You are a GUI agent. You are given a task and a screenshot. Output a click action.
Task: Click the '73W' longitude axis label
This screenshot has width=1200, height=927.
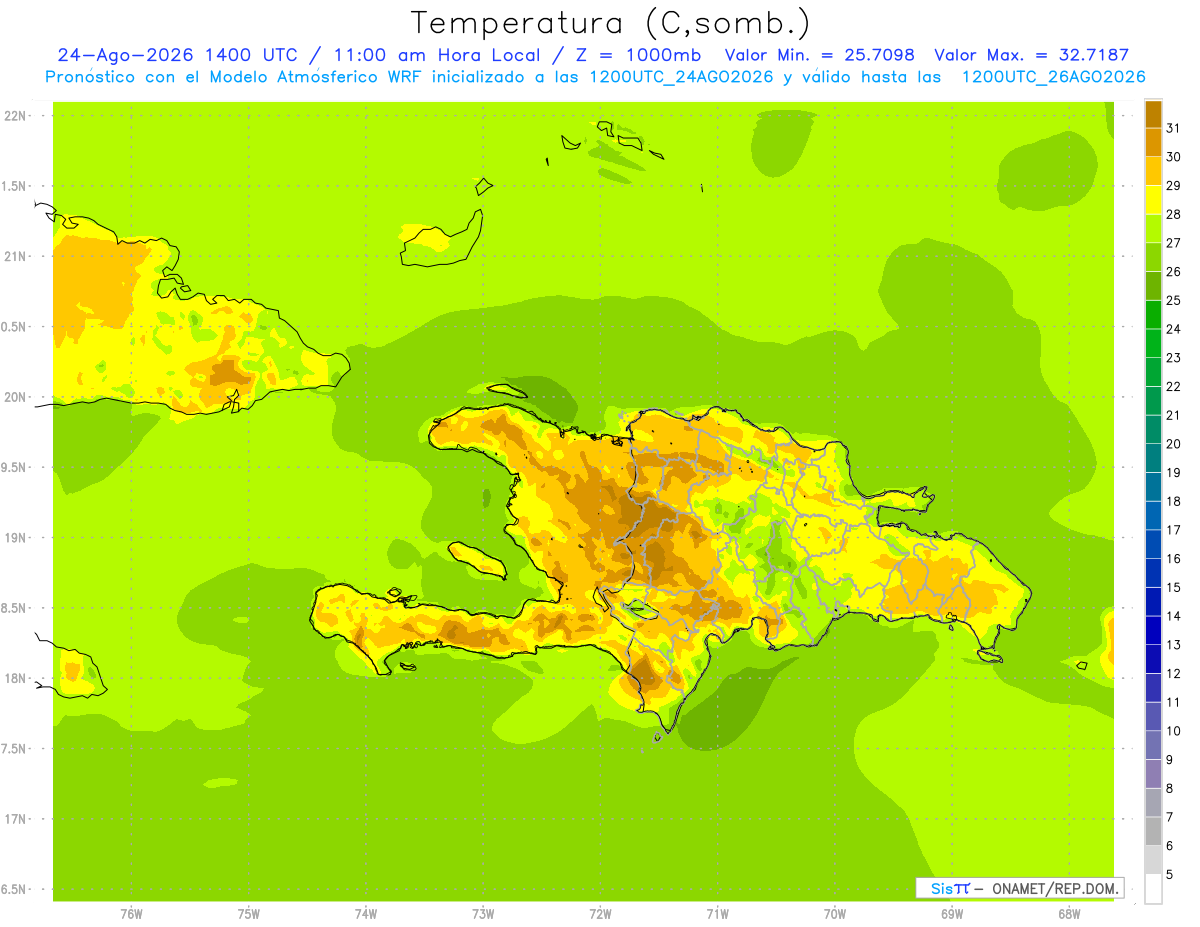[x=483, y=914]
